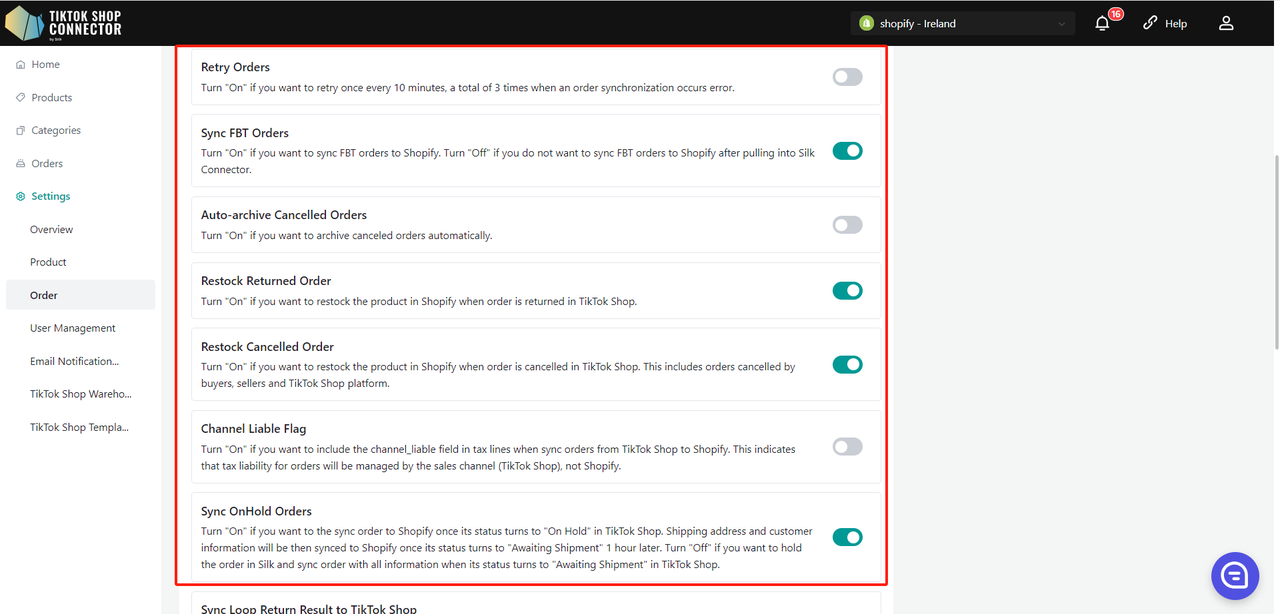This screenshot has width=1280, height=614.
Task: Click the Home icon in sidebar
Action: (21, 65)
